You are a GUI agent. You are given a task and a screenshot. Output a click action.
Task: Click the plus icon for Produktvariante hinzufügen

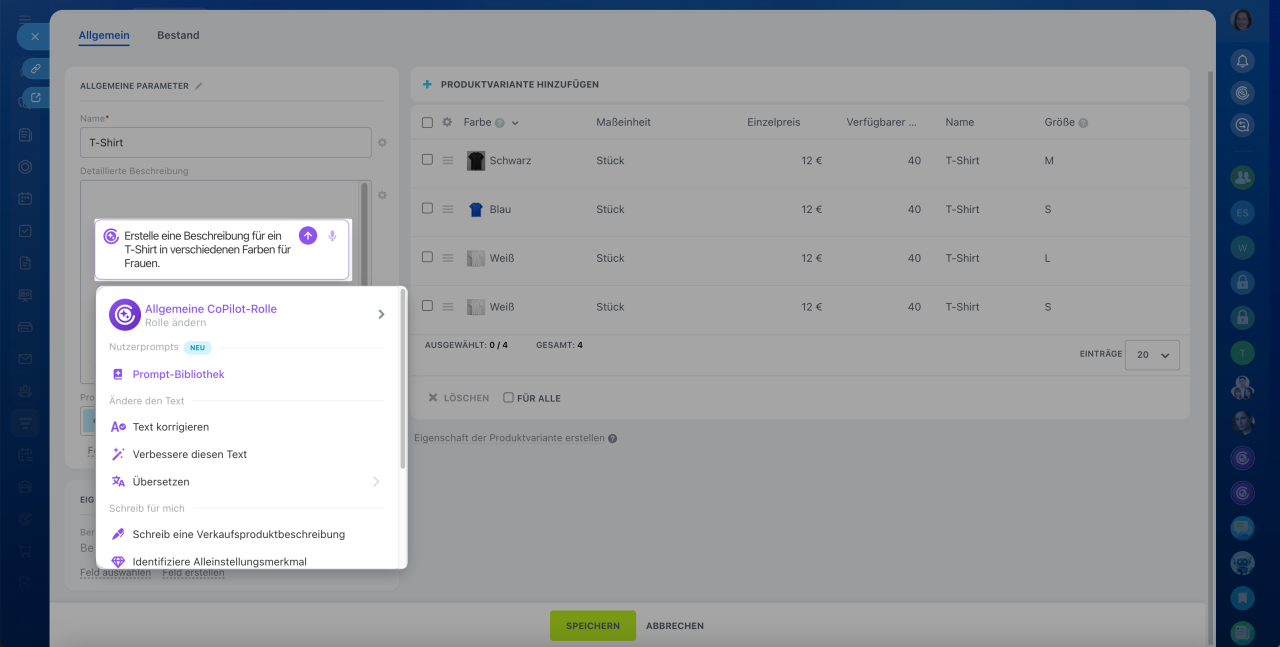(x=427, y=85)
